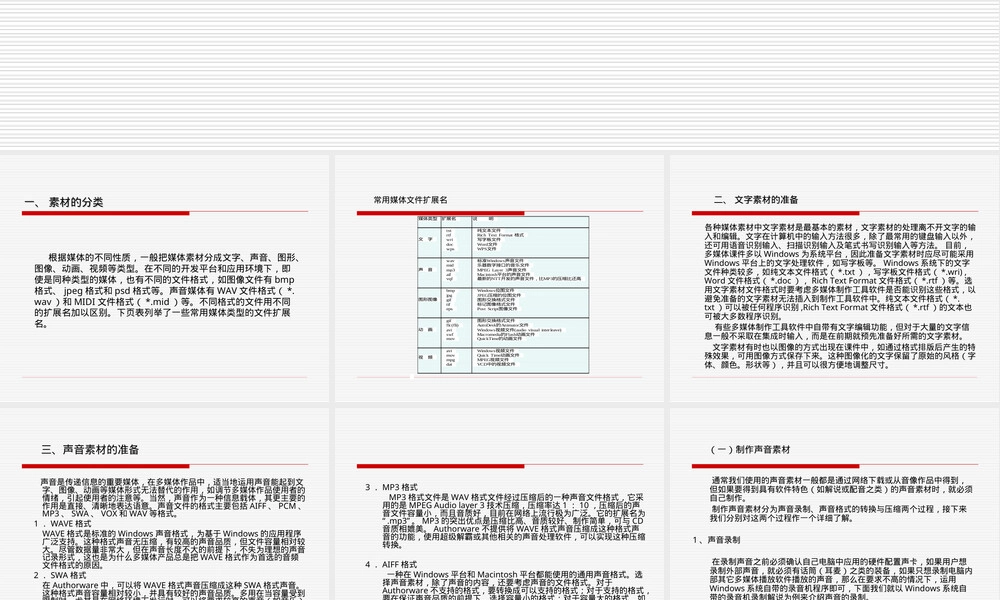
Task: Click the media file extension table
Action: click(x=503, y=295)
